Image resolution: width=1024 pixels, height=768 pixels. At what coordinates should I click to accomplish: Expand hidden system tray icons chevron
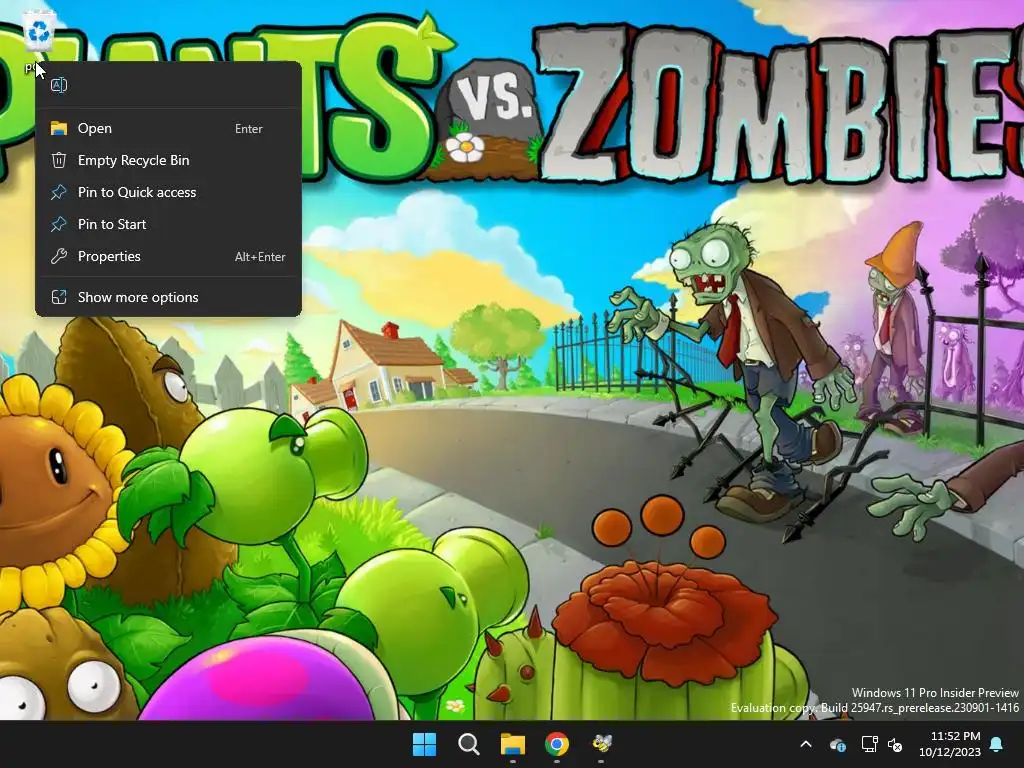(806, 744)
